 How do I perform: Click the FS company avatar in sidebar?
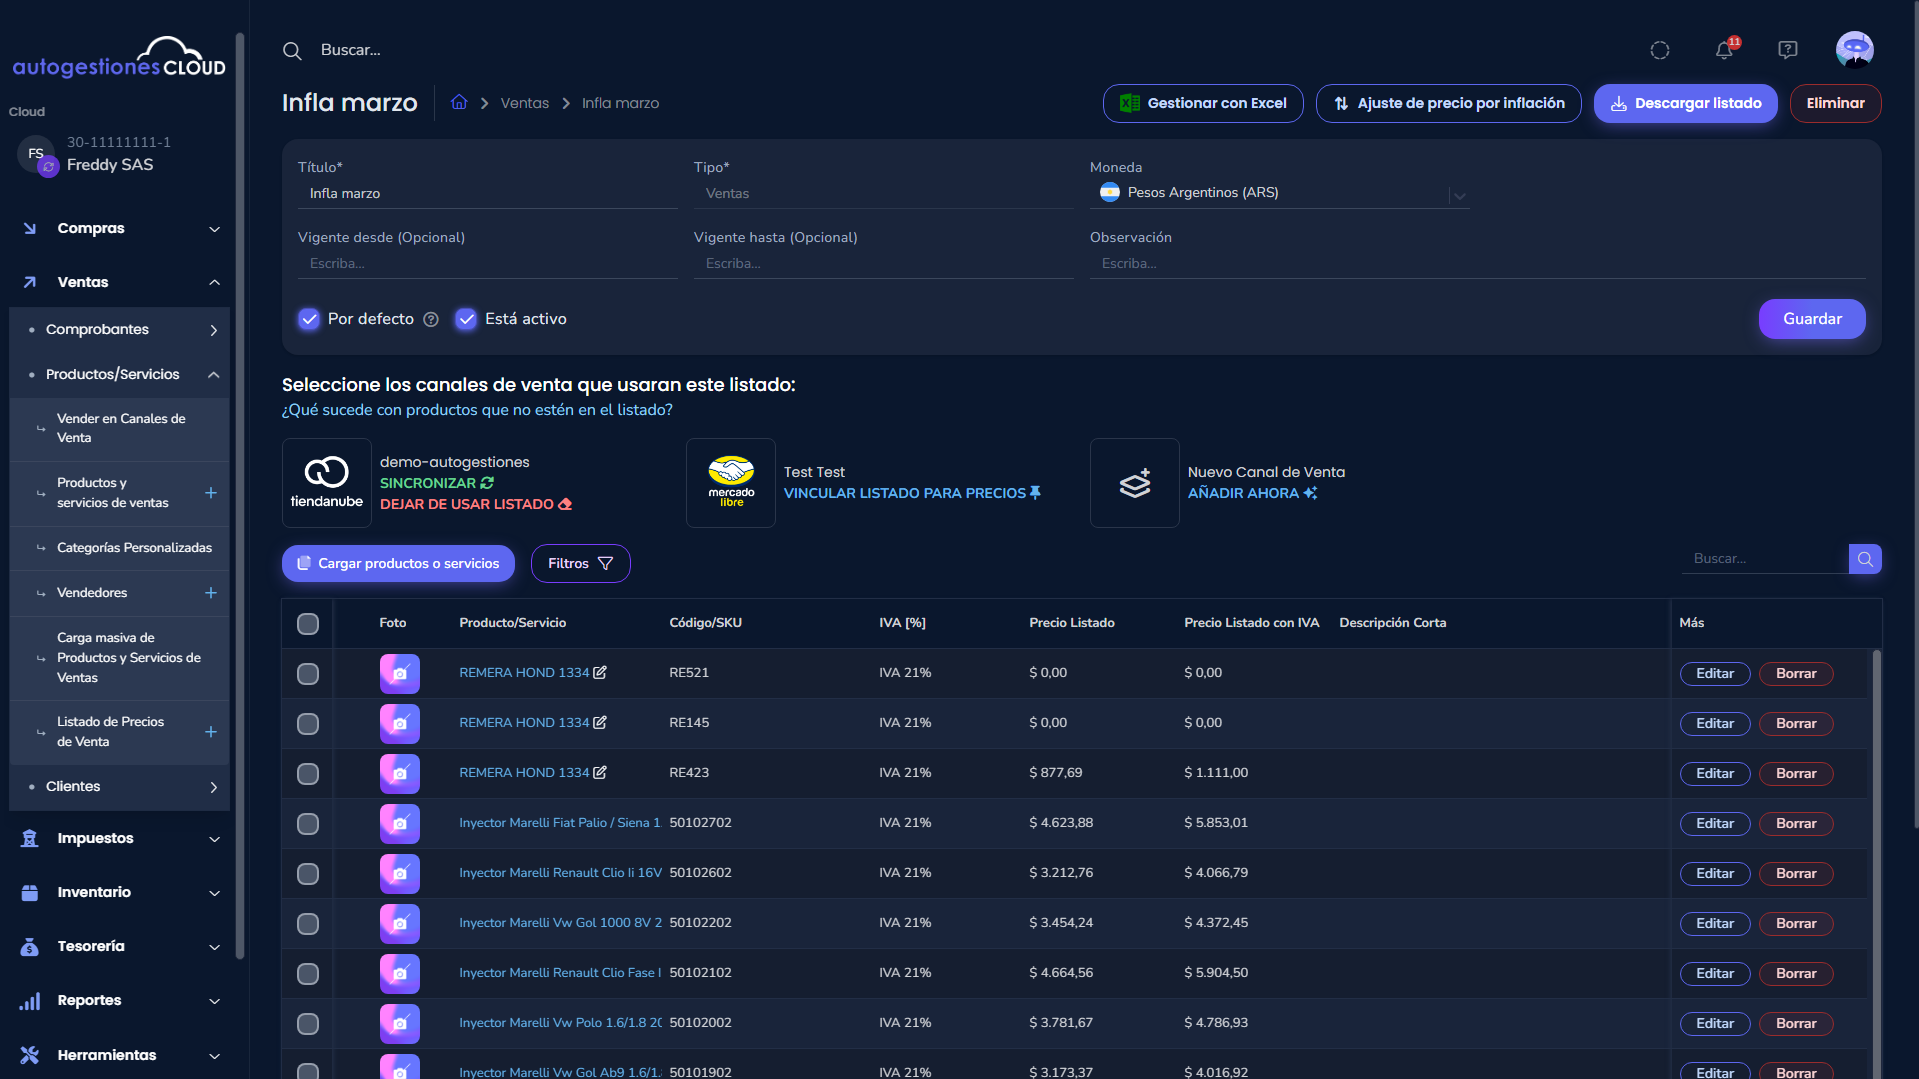[37, 155]
